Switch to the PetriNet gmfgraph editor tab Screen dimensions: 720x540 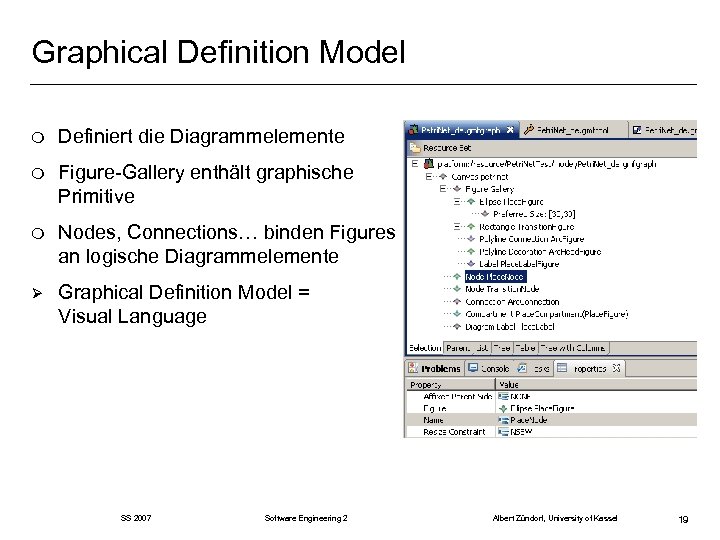(x=462, y=130)
